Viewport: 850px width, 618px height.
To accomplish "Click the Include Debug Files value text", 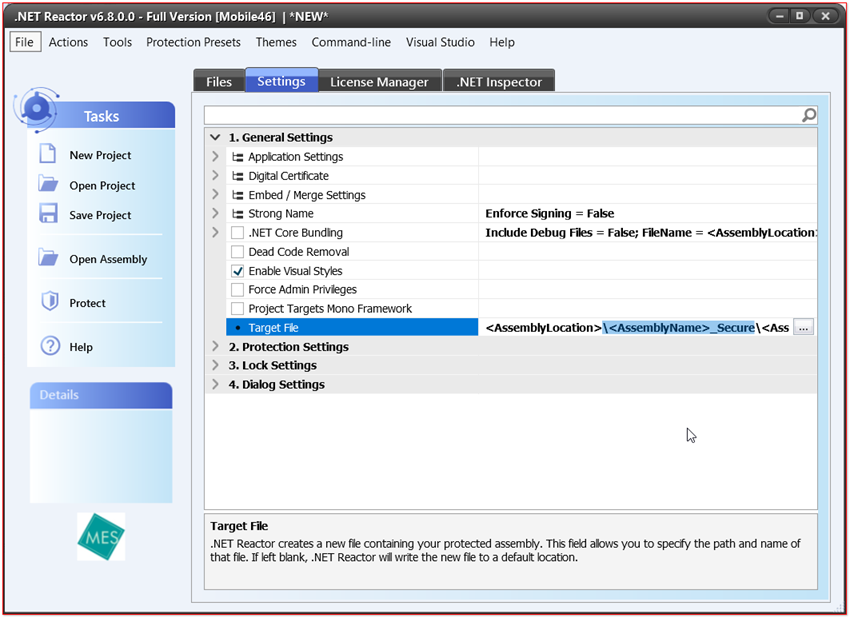I will coord(651,233).
